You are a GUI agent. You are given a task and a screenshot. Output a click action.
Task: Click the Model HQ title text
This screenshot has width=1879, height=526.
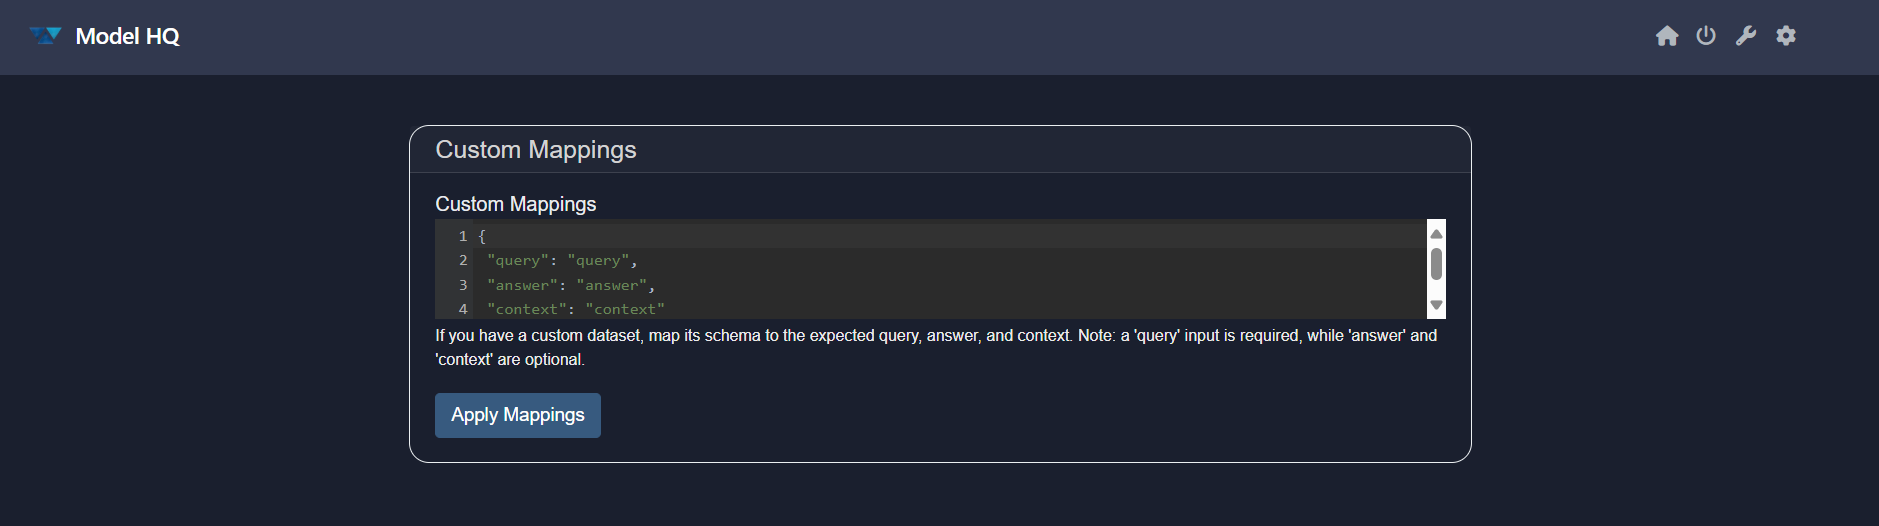128,37
